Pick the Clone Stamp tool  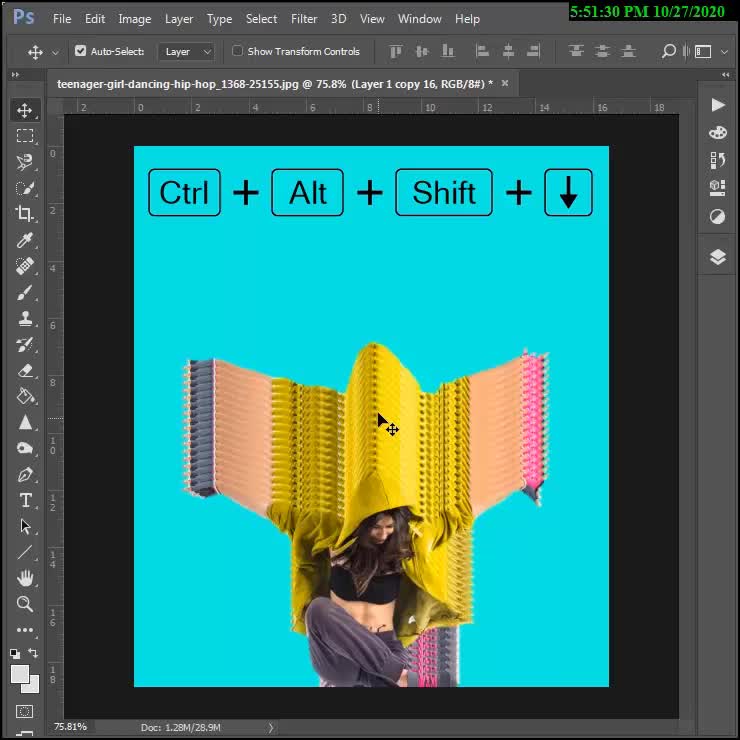click(x=25, y=318)
